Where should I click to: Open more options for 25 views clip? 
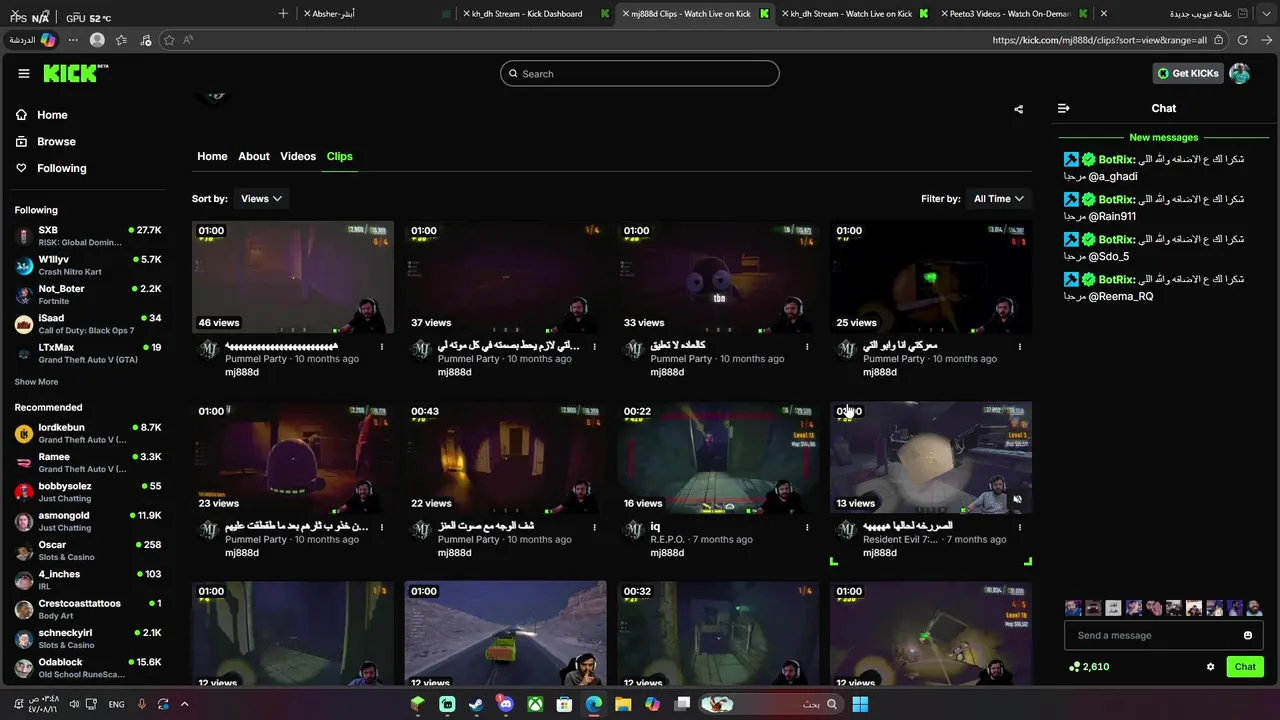[1020, 347]
